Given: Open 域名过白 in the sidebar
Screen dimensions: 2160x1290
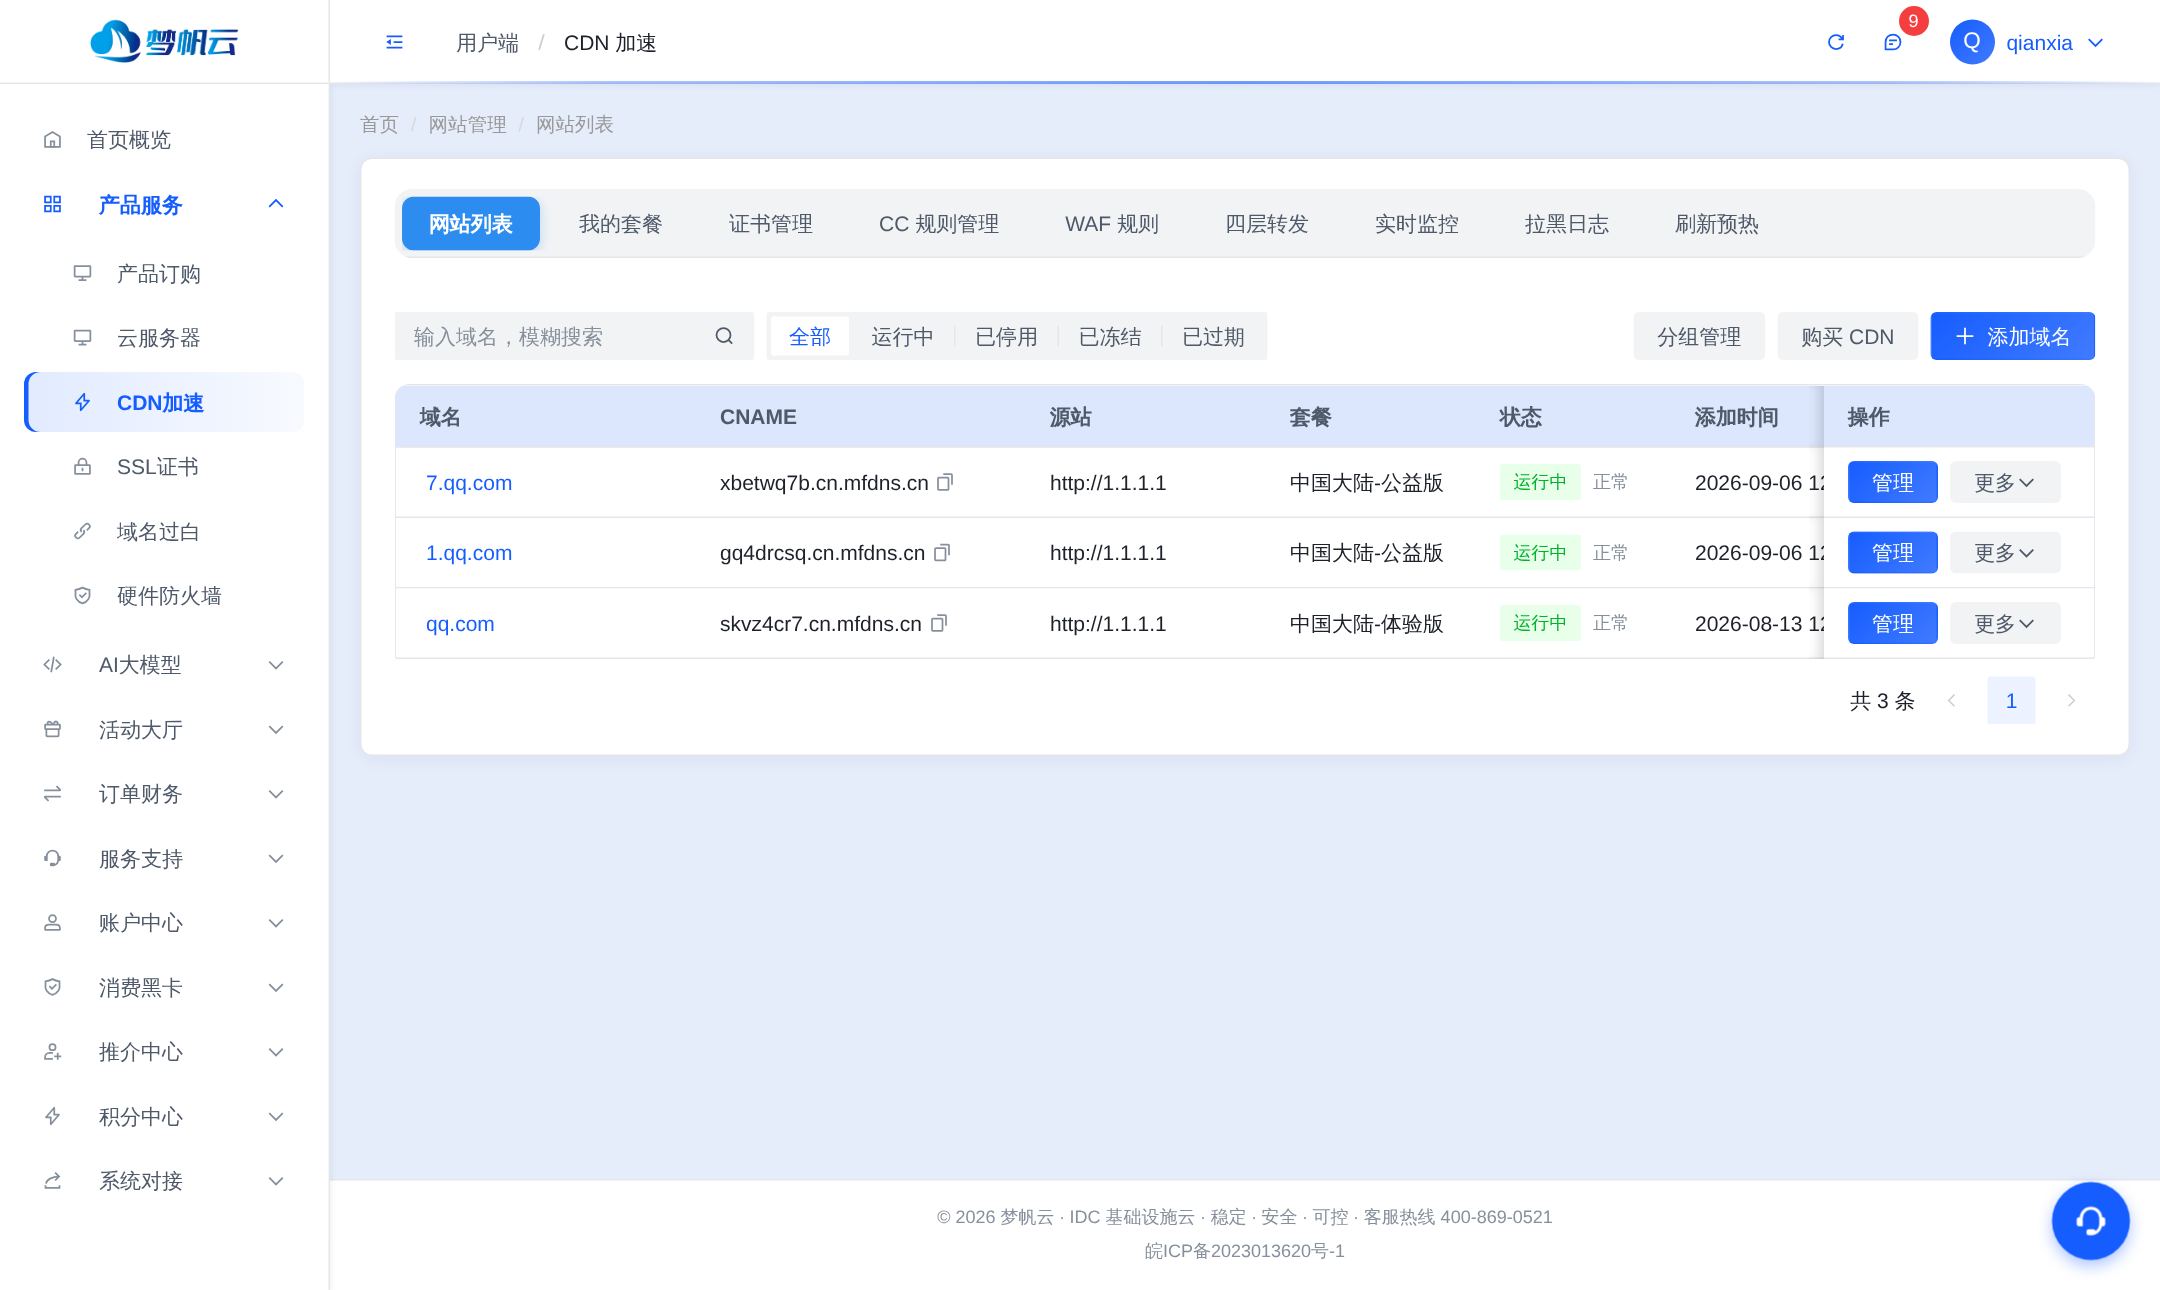Looking at the screenshot, I should point(164,531).
